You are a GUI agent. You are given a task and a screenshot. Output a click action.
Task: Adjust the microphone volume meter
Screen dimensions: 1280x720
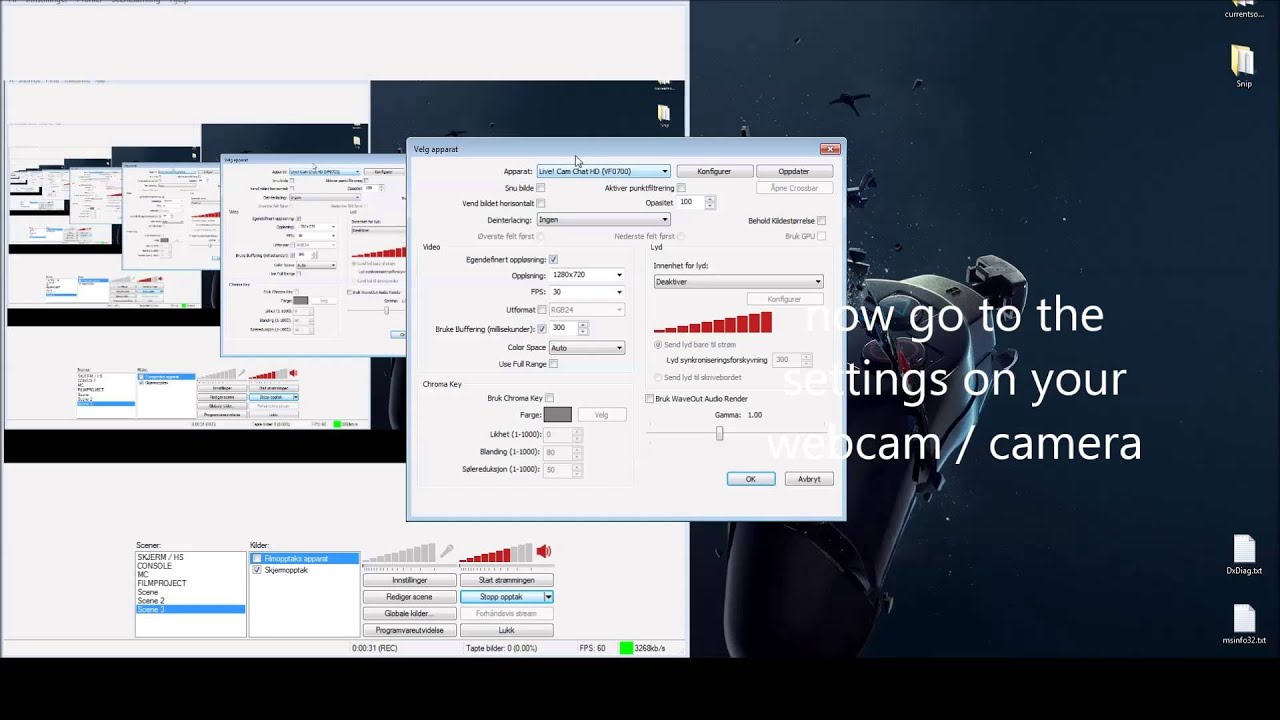pos(399,553)
